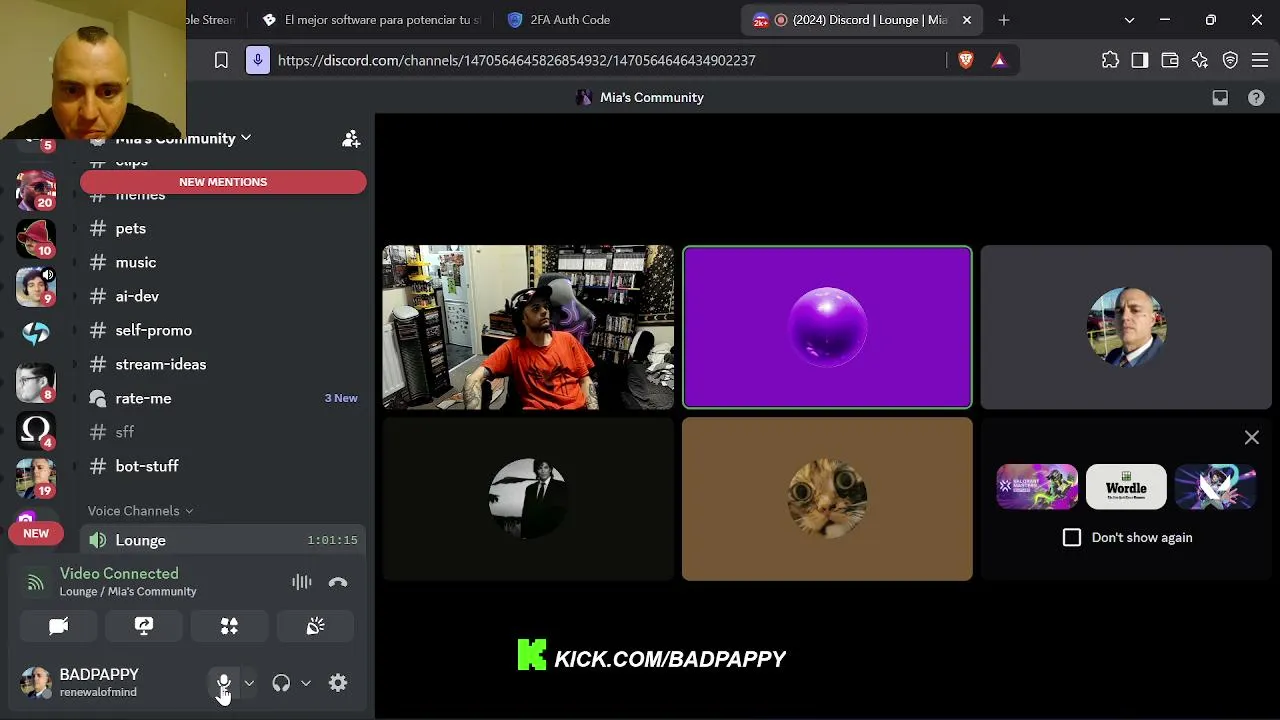
Task: Select the cat avatar participant tile
Action: [x=827, y=499]
